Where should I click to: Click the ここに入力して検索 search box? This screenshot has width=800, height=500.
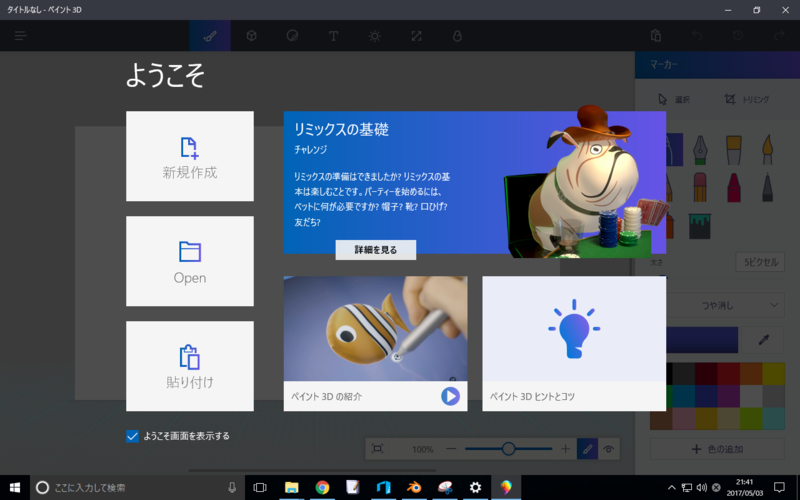[x=138, y=488]
